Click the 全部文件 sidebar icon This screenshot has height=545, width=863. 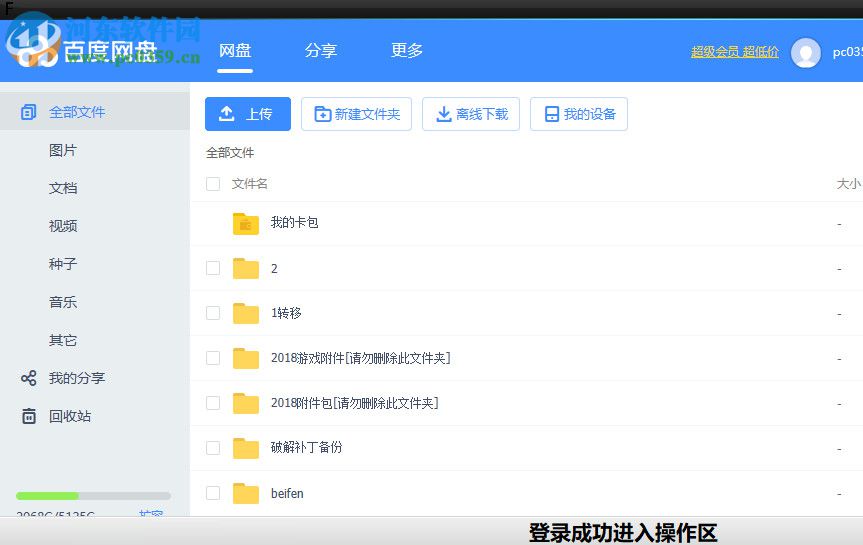click(28, 112)
